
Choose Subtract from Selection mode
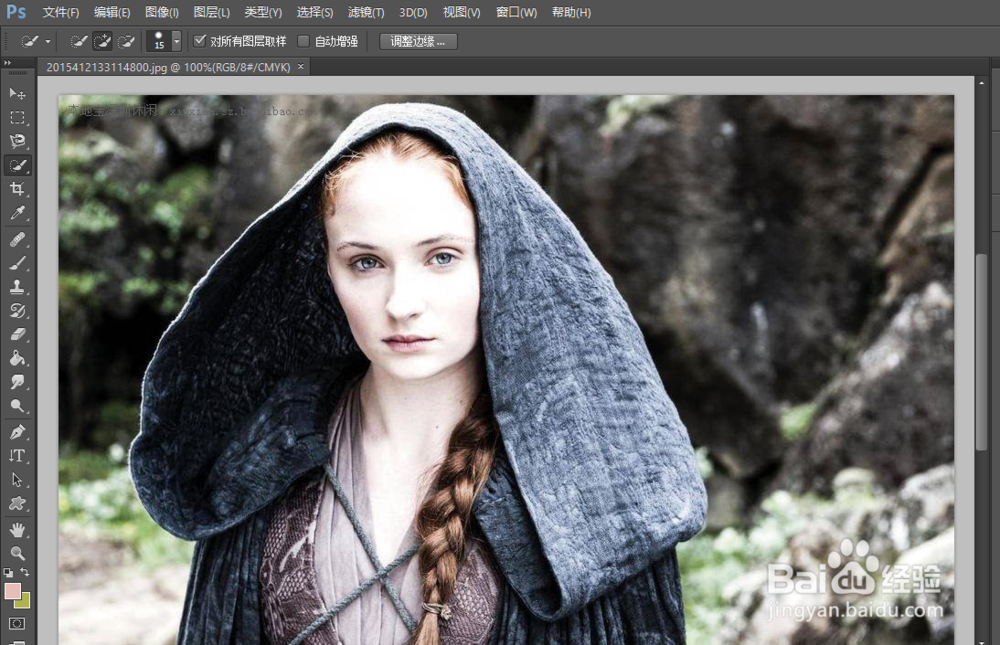(126, 41)
